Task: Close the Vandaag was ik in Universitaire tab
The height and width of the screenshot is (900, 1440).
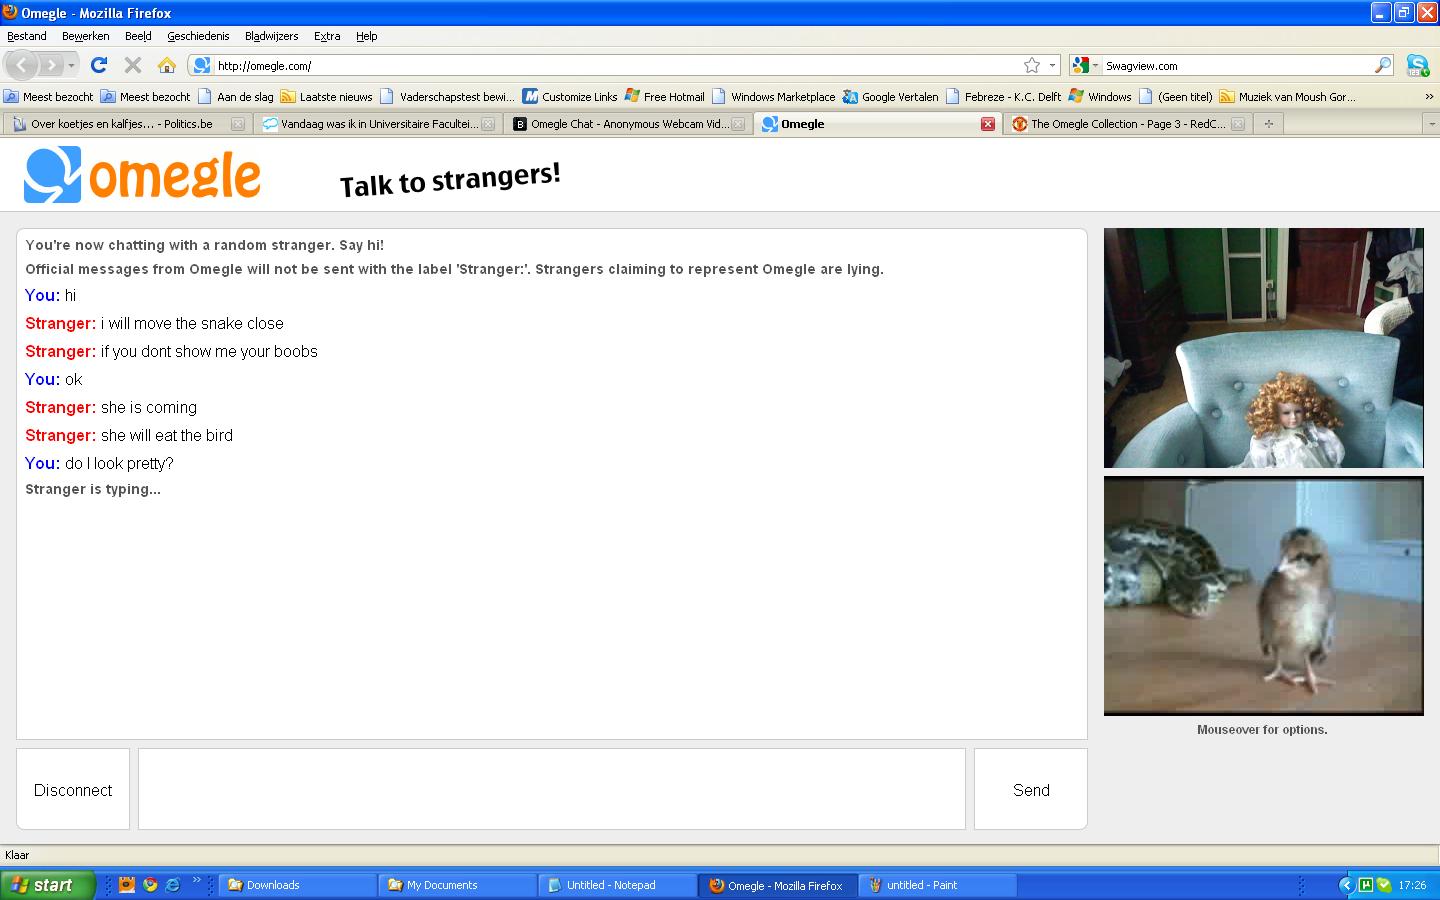Action: 488,124
